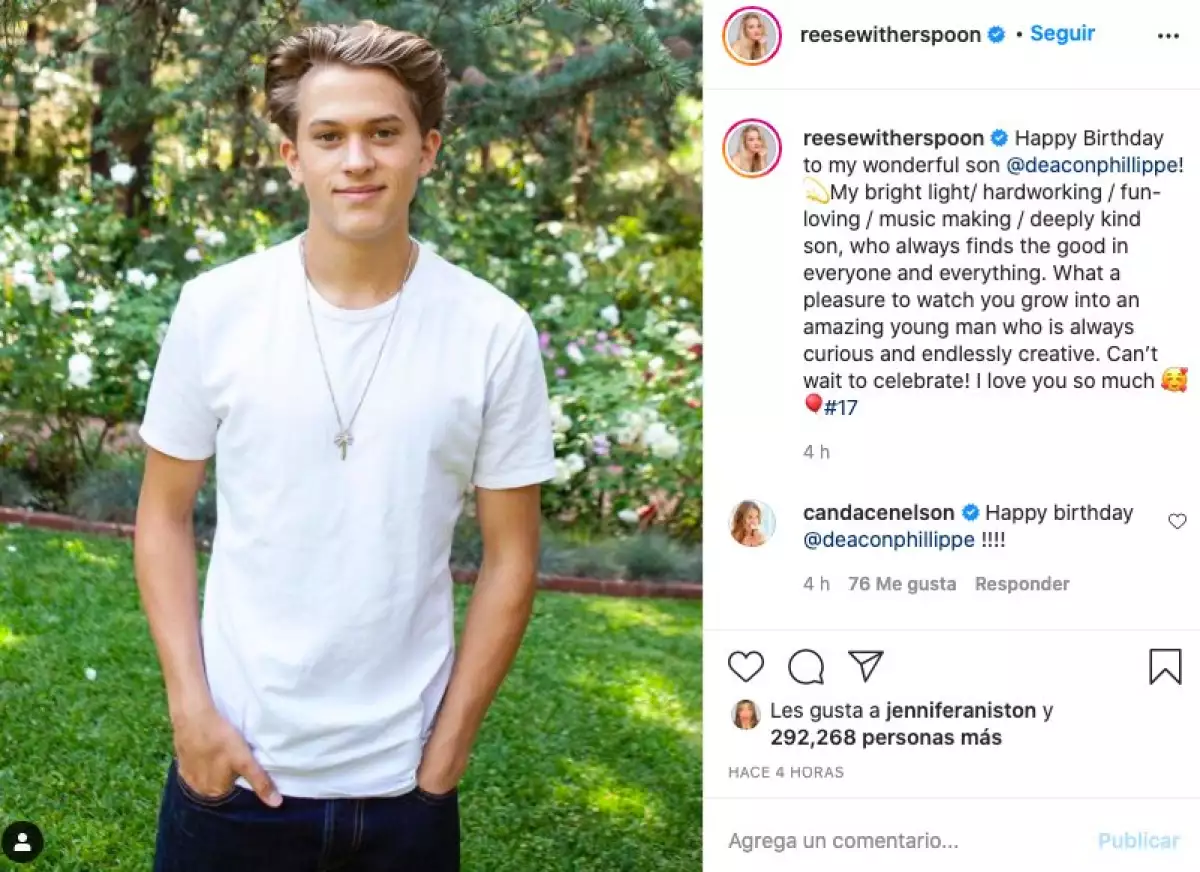The width and height of the screenshot is (1200, 872).
Task: Open reesewitherspoon profile picture in header
Action: [x=752, y=35]
